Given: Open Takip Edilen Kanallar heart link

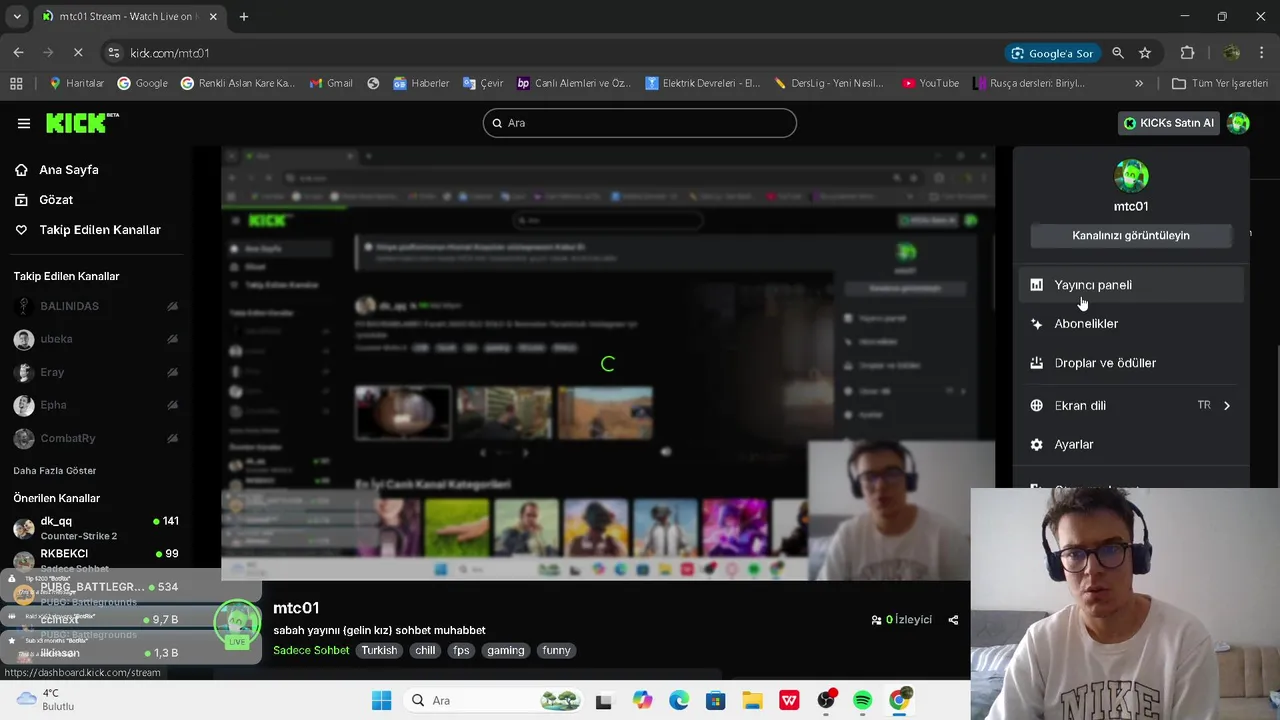Looking at the screenshot, I should point(87,230).
